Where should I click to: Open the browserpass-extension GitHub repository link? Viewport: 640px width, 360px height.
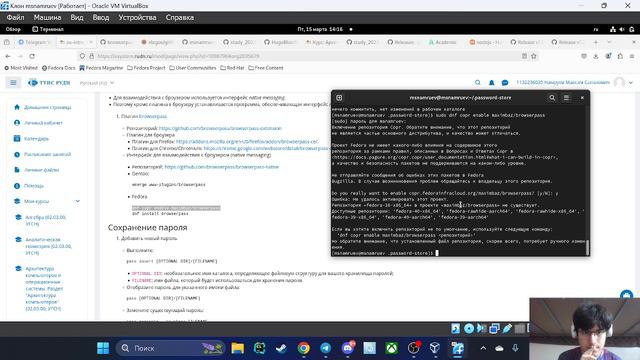[220, 128]
